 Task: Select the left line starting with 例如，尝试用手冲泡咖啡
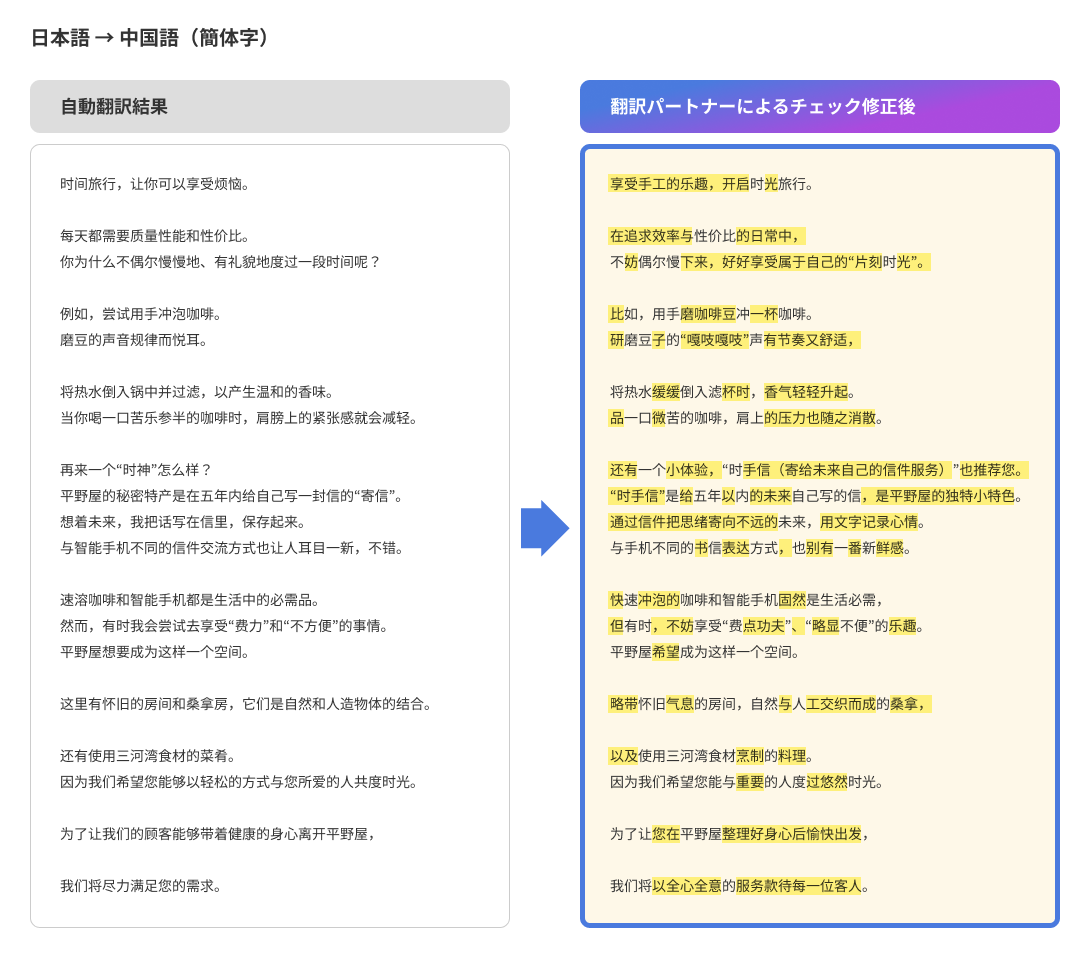pos(141,314)
